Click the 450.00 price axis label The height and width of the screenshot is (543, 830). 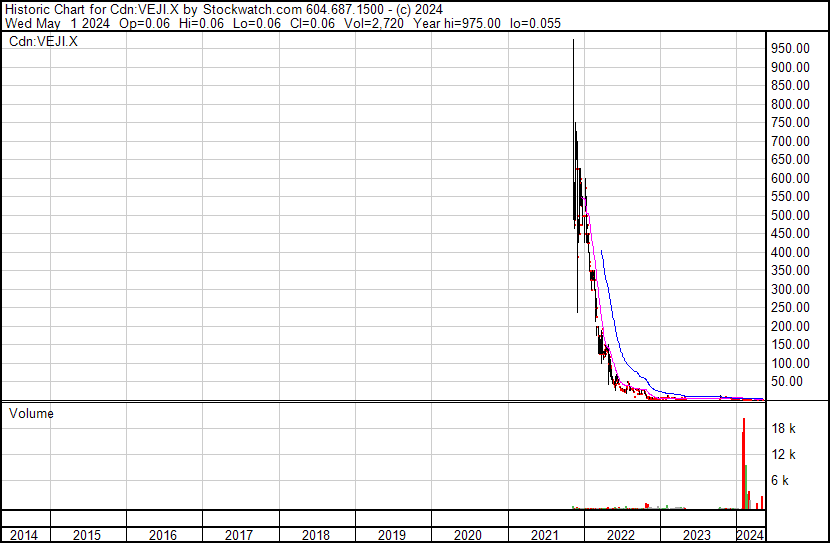click(x=790, y=233)
